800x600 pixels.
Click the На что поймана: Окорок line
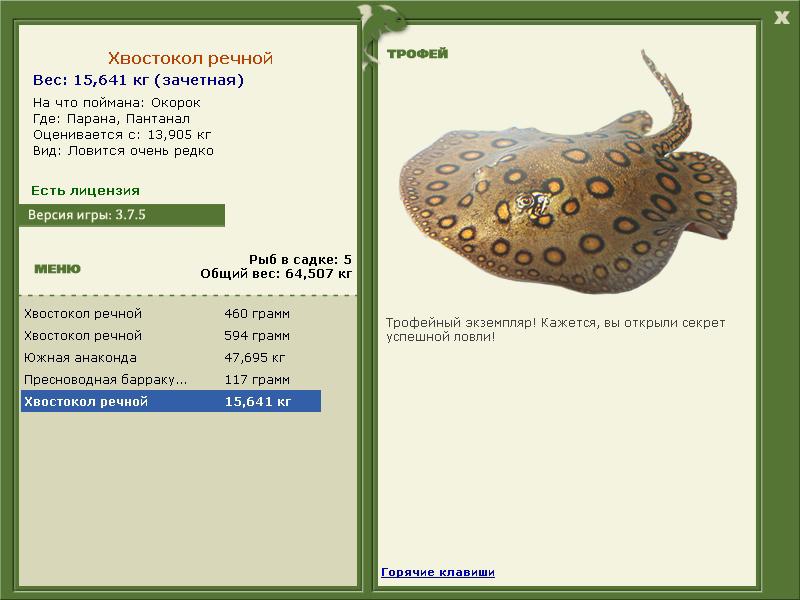[x=117, y=103]
